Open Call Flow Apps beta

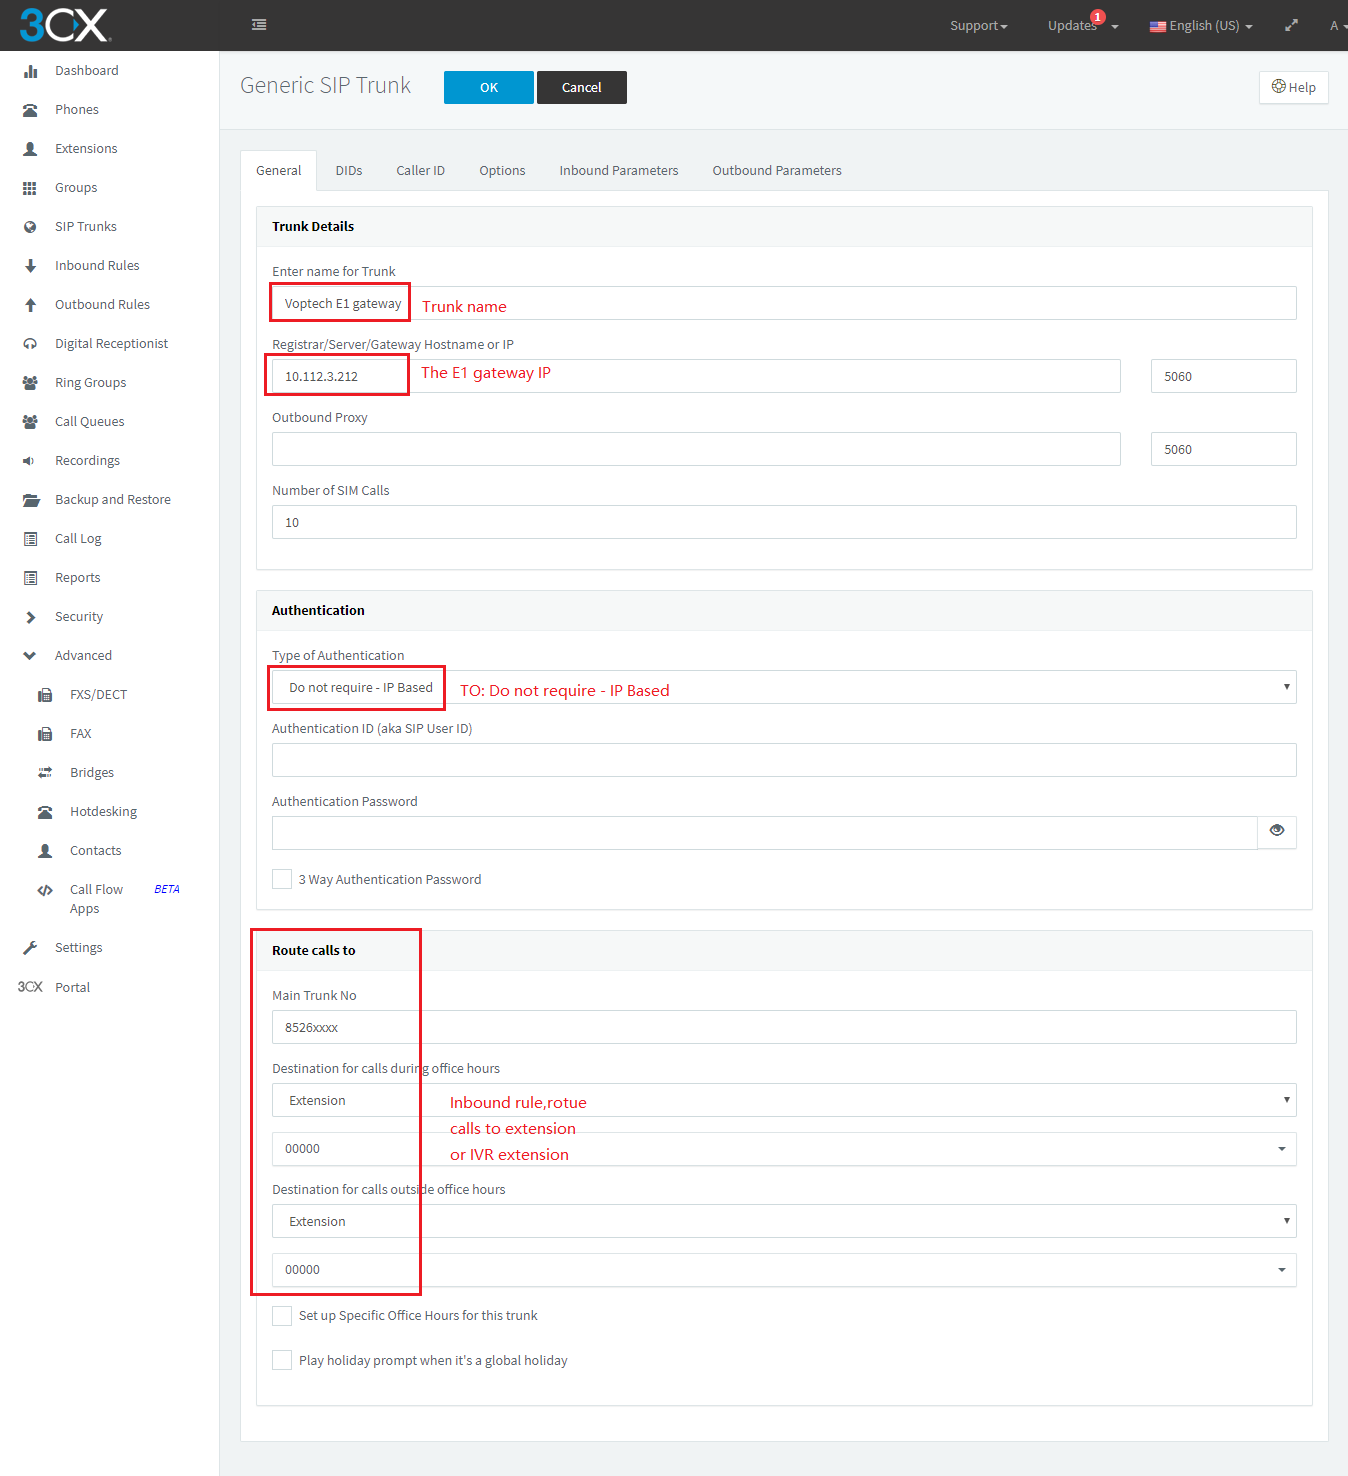coord(96,899)
